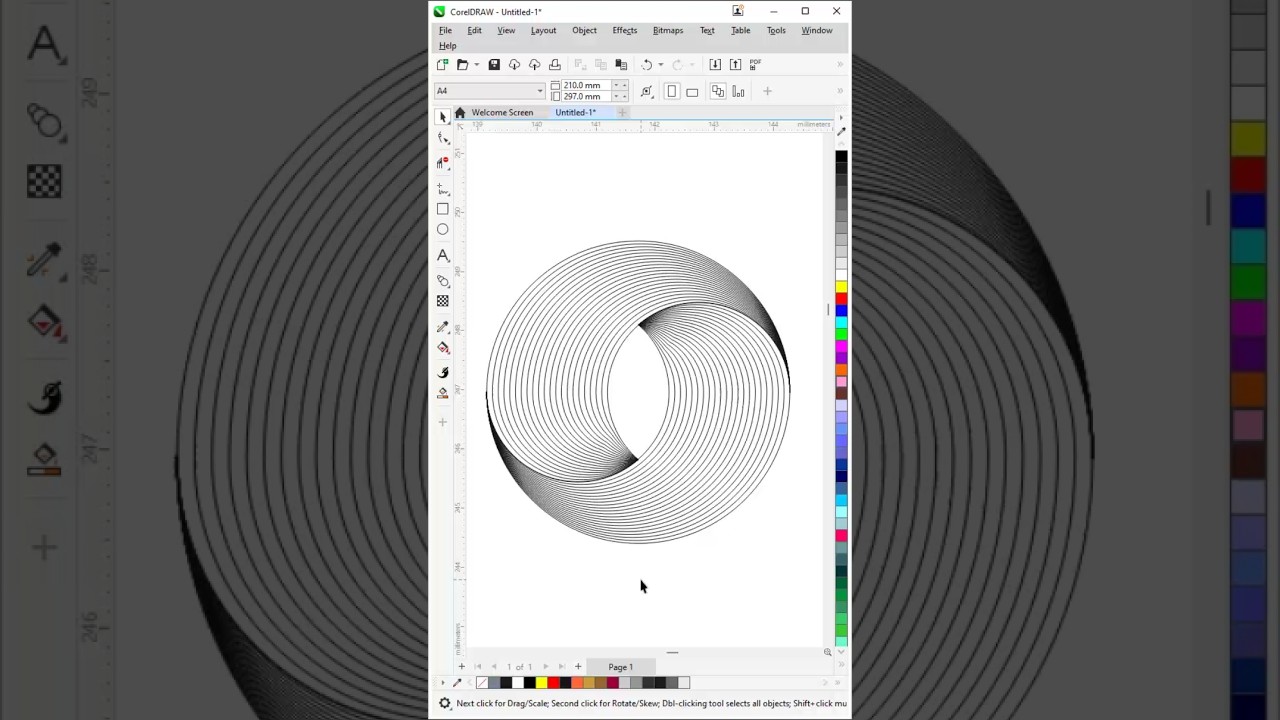
Task: Switch to the Welcome Screen tab
Action: click(x=502, y=113)
